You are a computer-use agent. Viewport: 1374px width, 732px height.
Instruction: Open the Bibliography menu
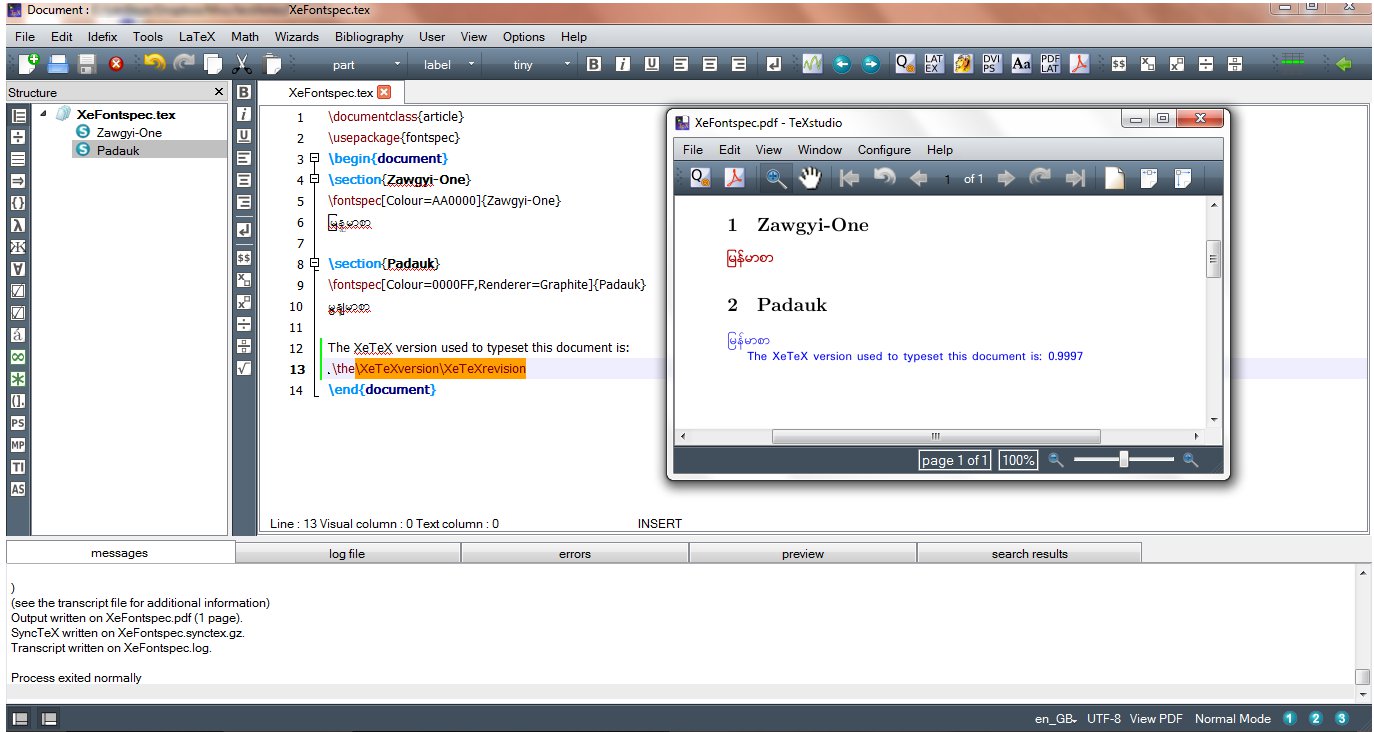click(369, 37)
